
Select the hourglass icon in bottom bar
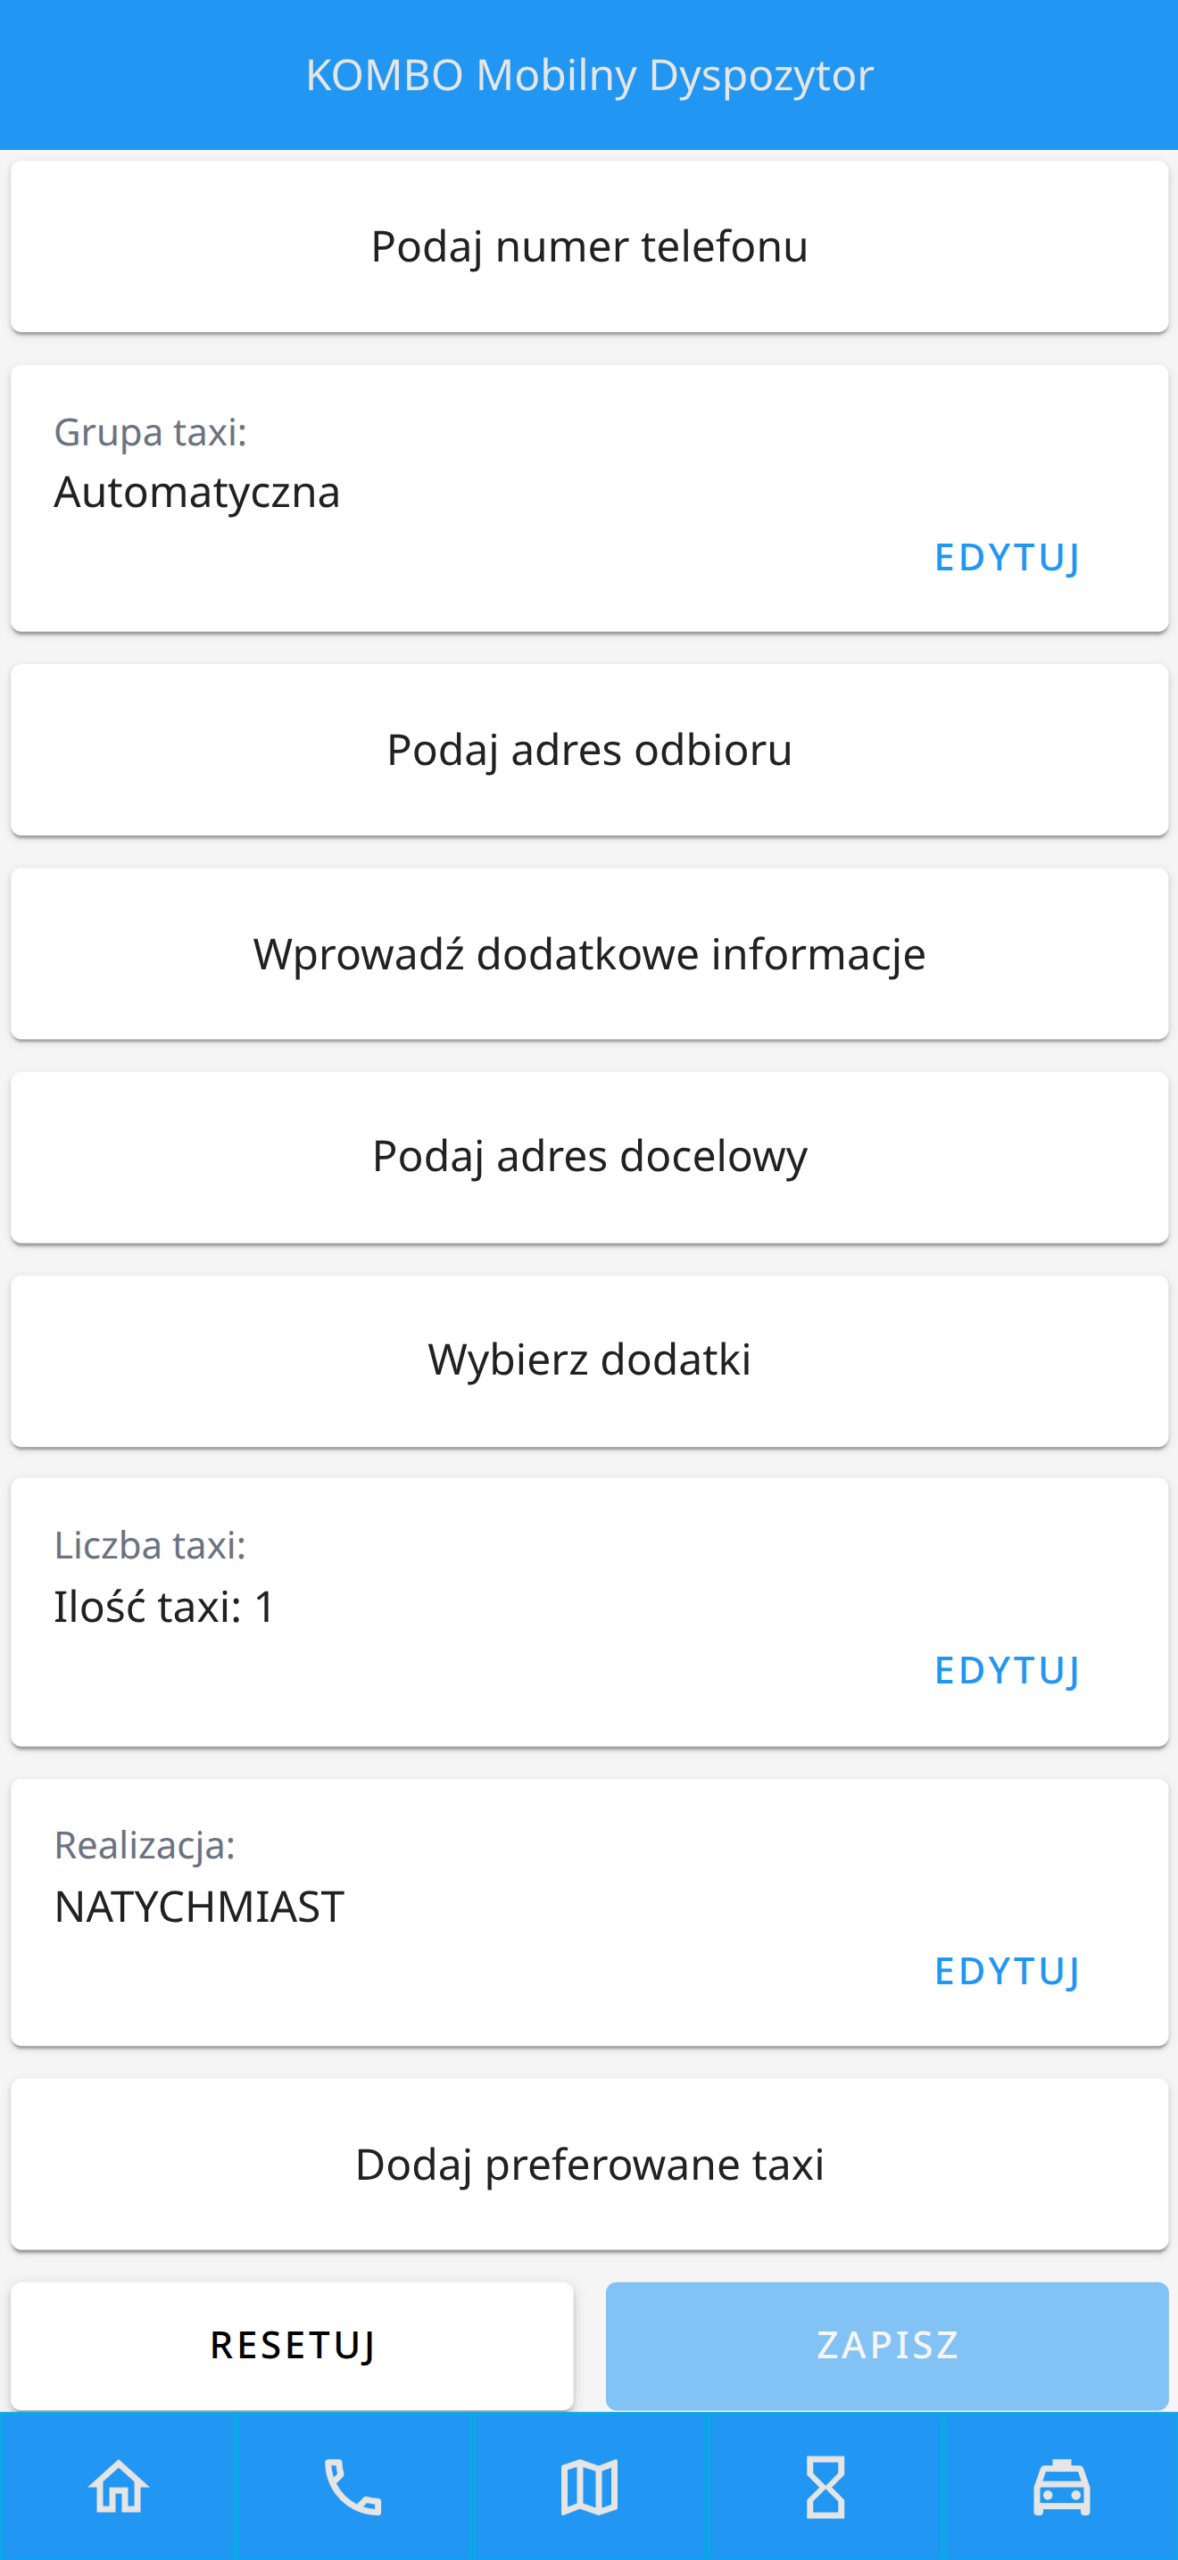point(825,2486)
